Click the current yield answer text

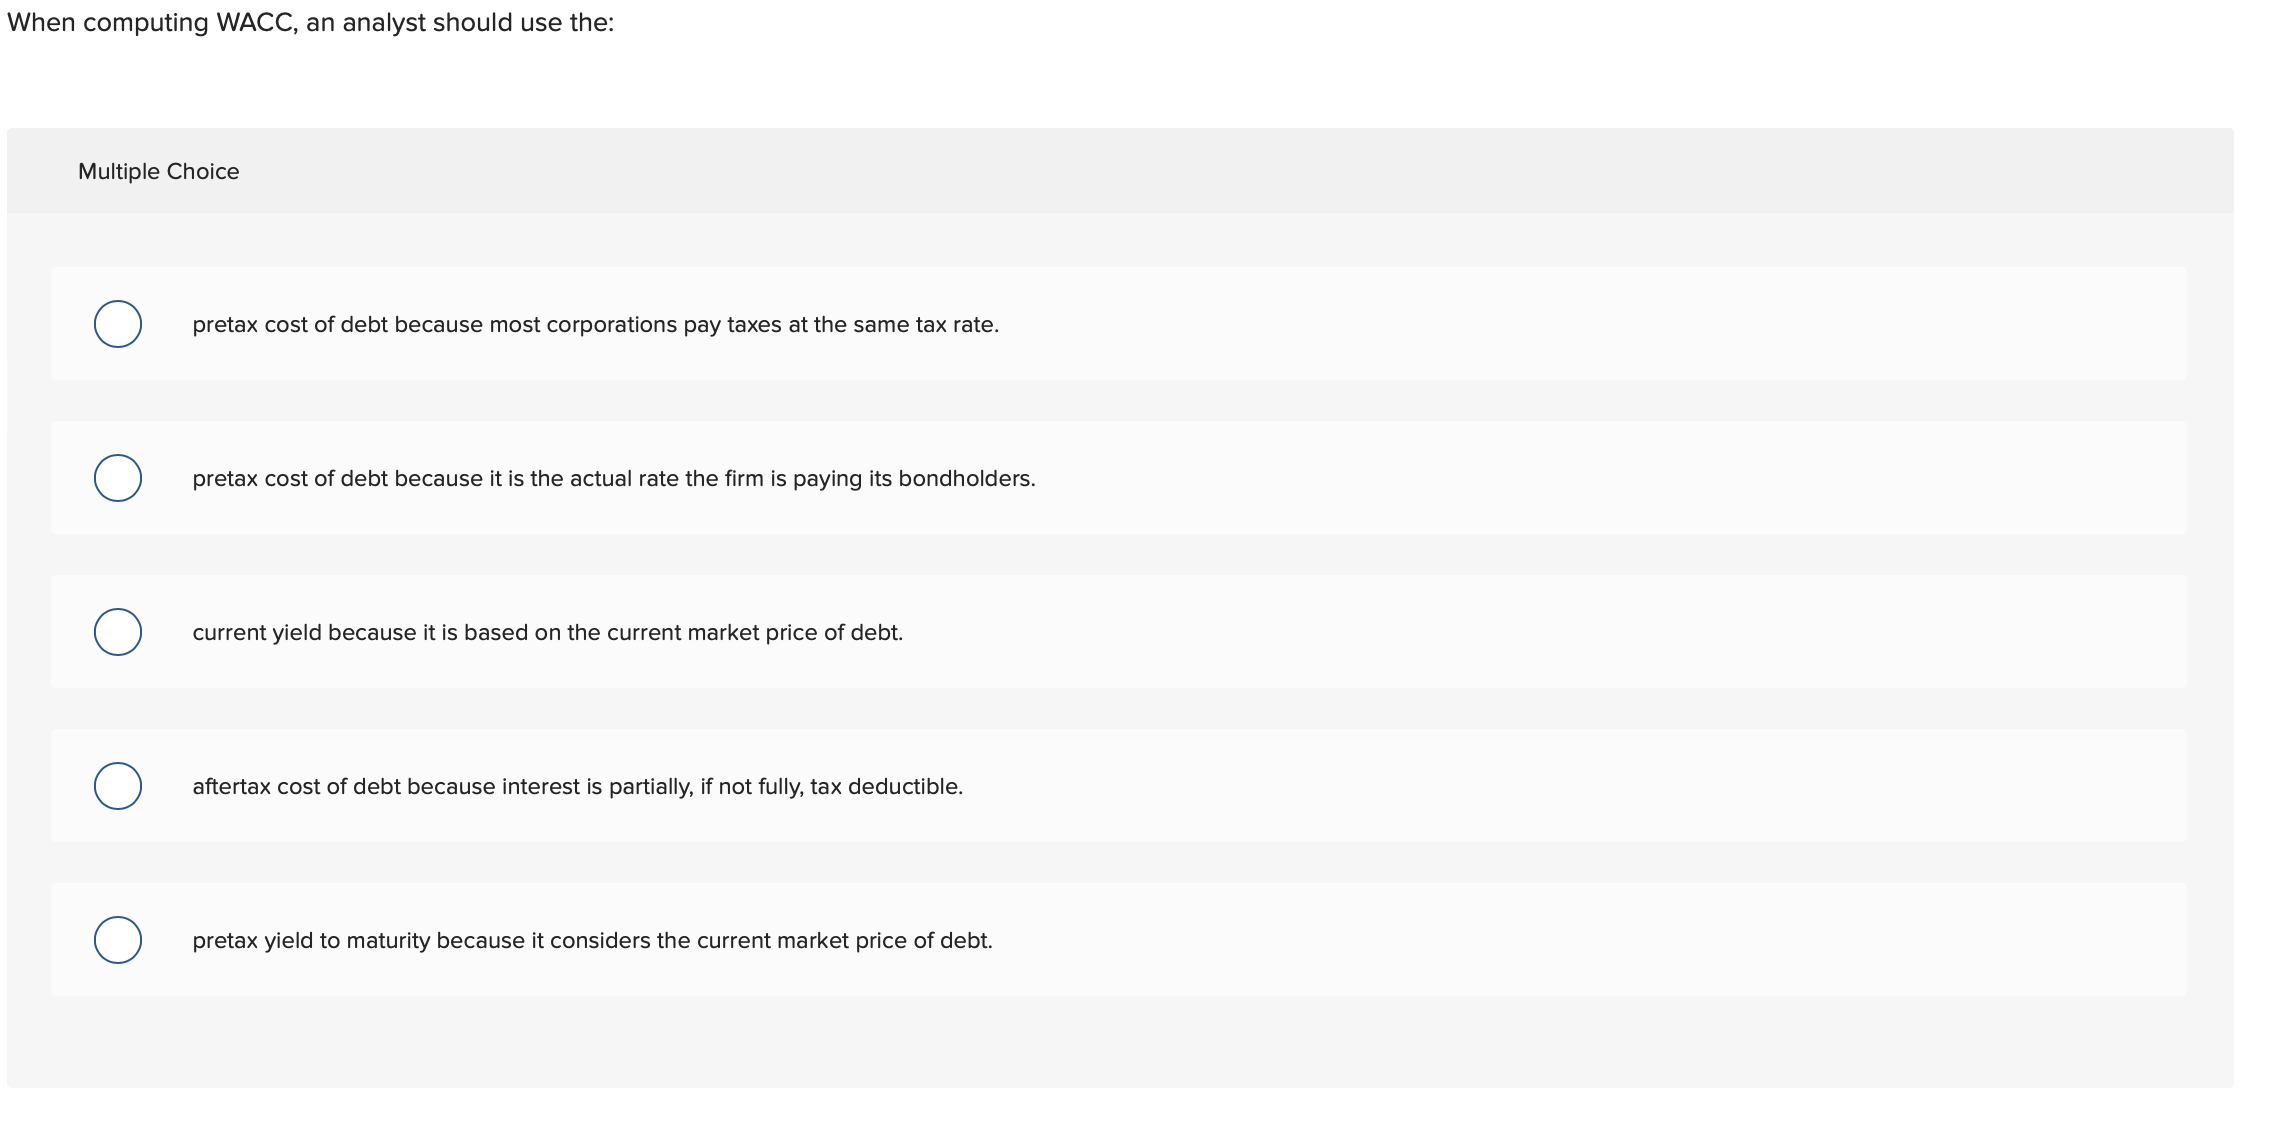[x=547, y=631]
